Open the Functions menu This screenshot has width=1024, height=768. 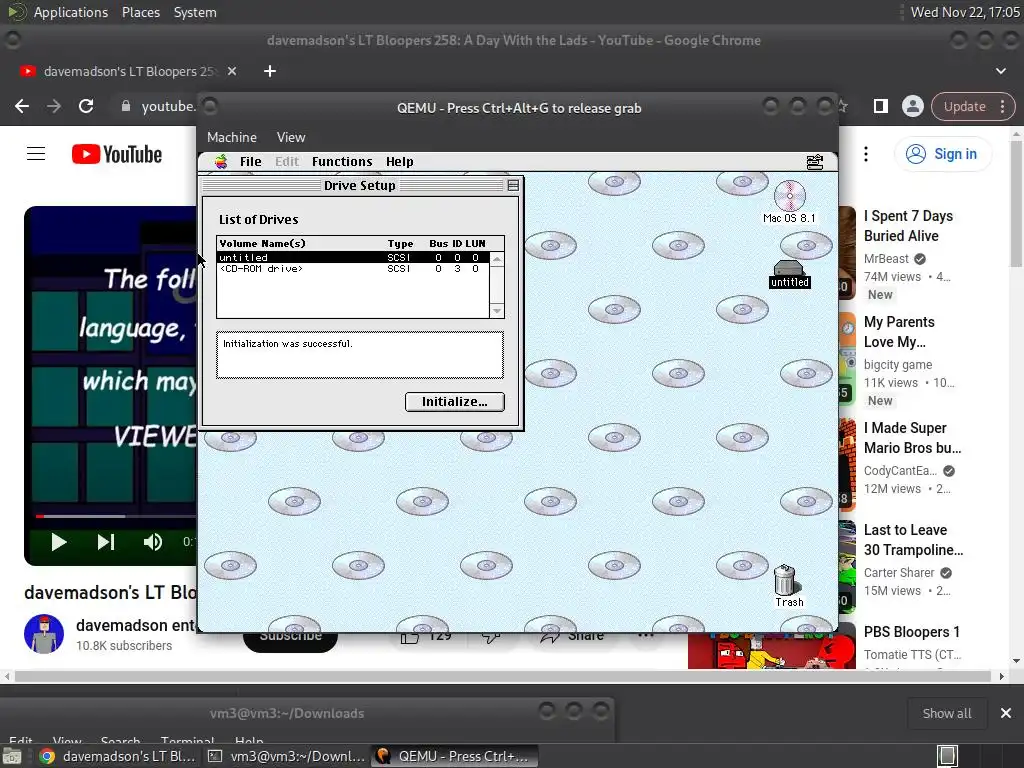click(x=342, y=161)
